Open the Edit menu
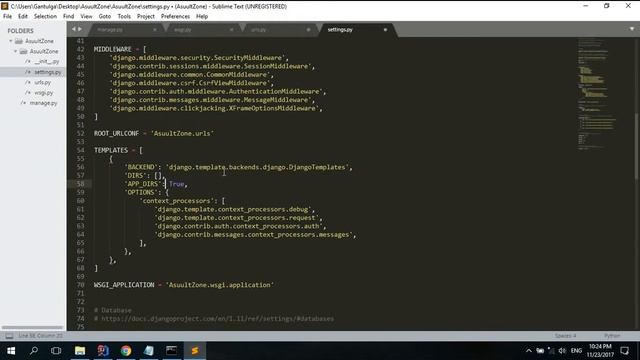Image resolution: width=640 pixels, height=360 pixels. coord(23,16)
